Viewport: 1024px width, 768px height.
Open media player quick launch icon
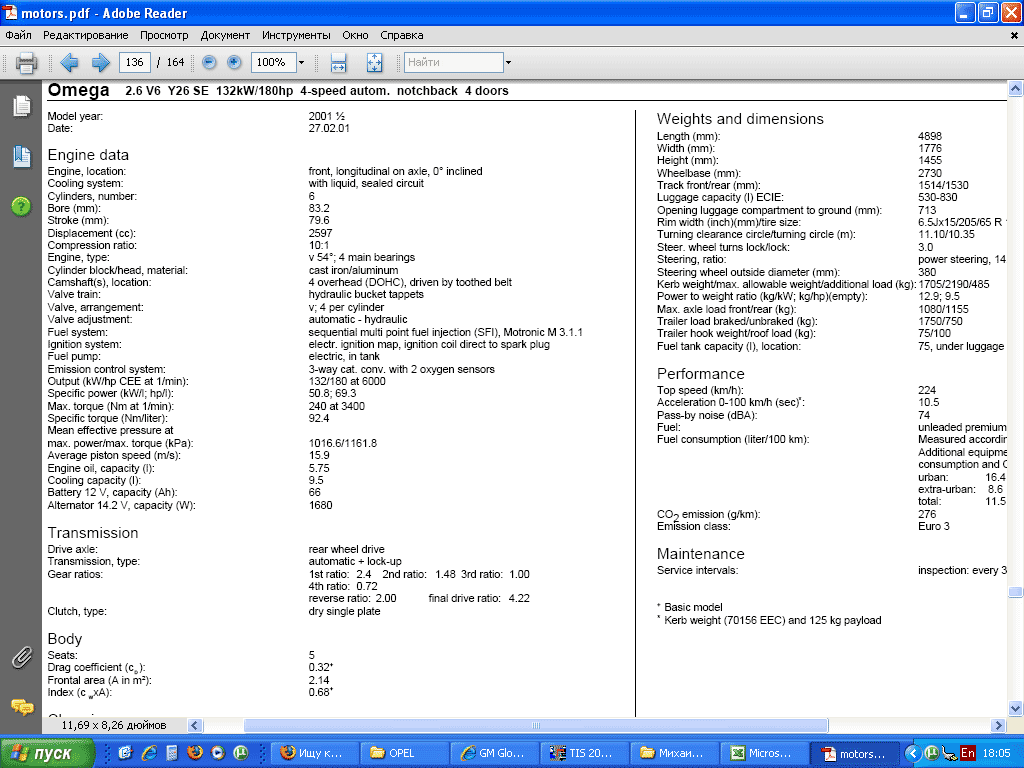(217, 753)
